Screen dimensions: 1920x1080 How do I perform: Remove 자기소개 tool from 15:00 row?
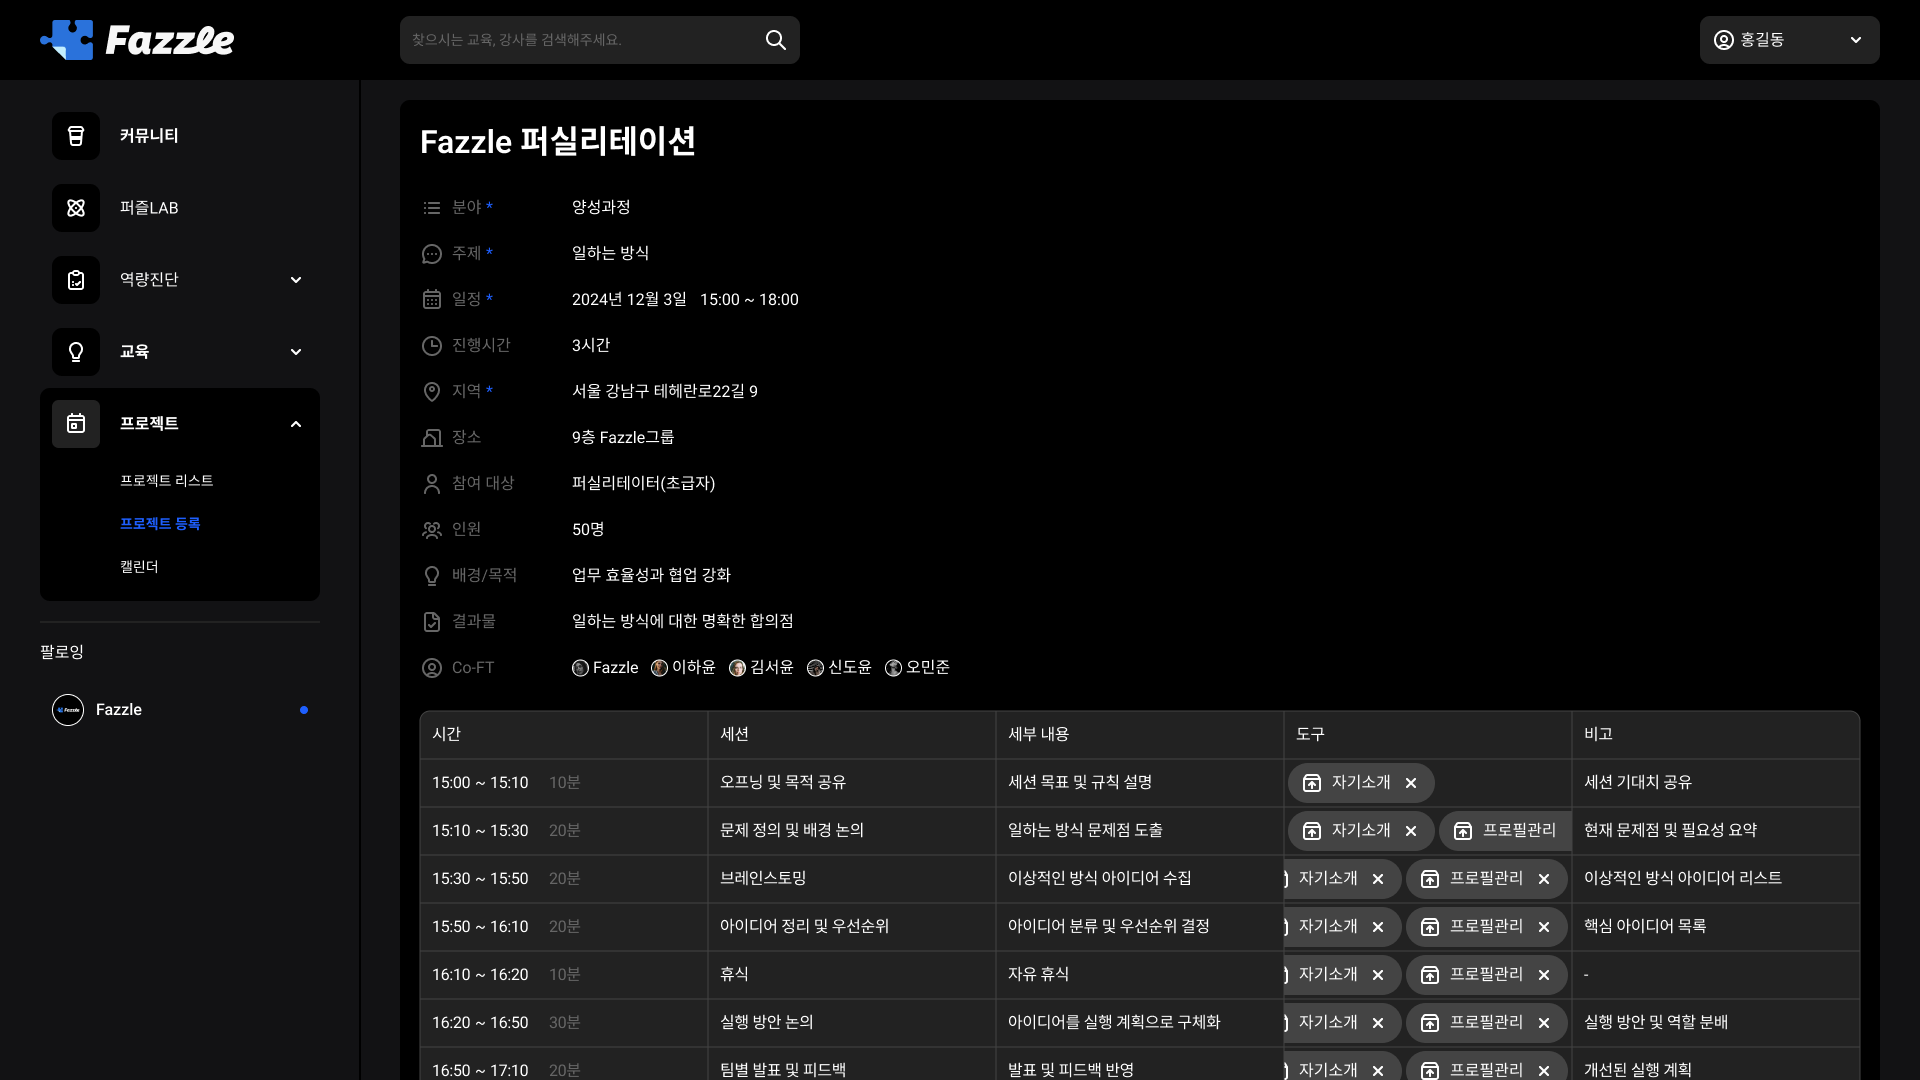[1411, 783]
